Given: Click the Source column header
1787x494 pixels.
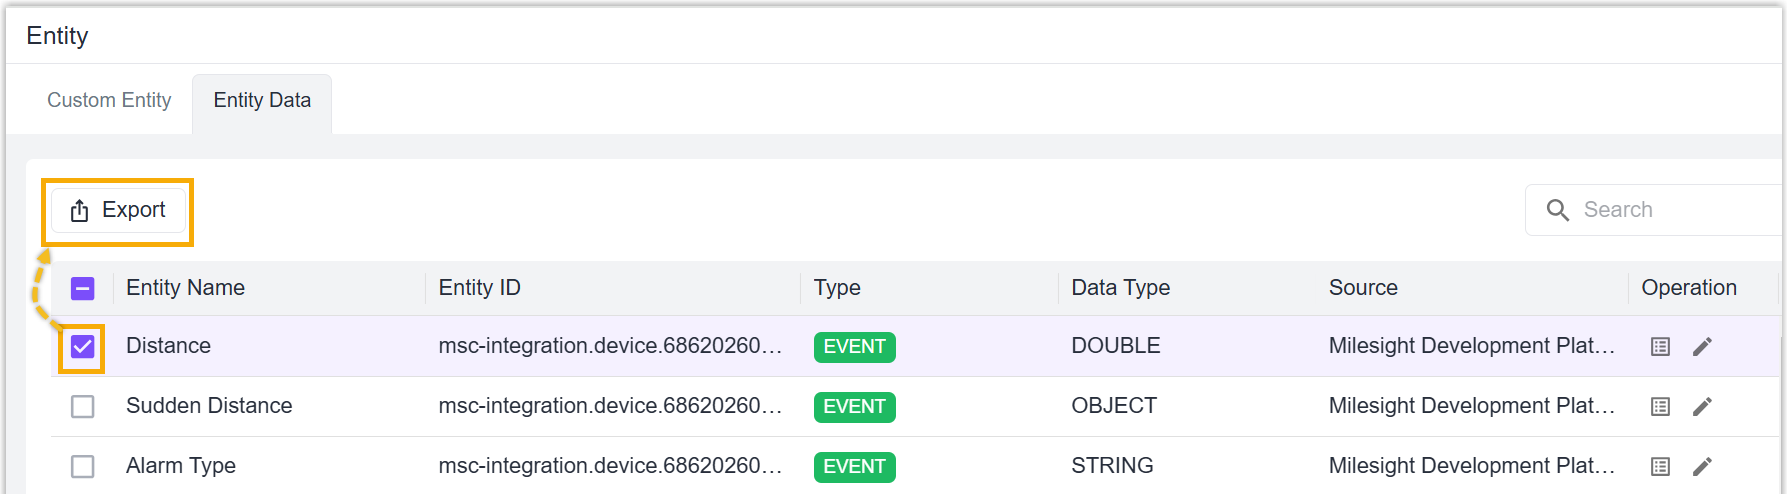Looking at the screenshot, I should [1363, 288].
